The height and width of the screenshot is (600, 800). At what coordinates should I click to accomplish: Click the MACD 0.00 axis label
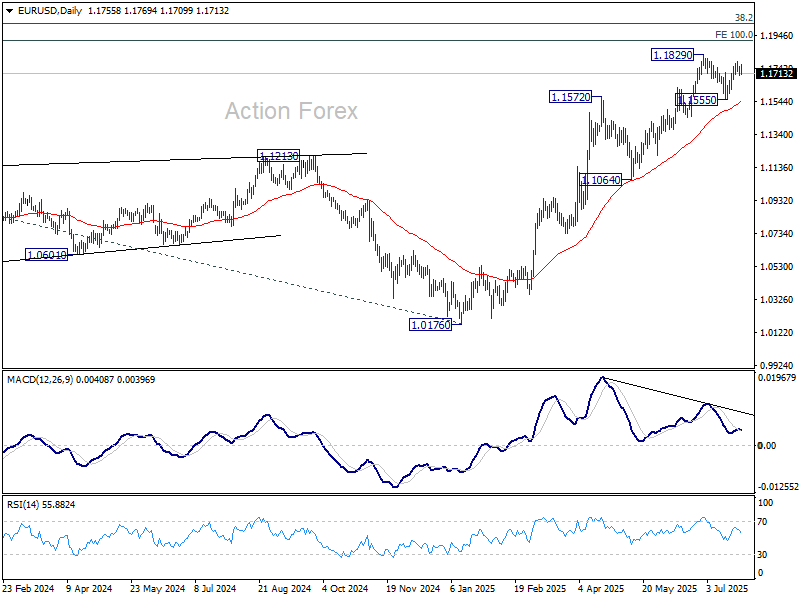pos(768,445)
